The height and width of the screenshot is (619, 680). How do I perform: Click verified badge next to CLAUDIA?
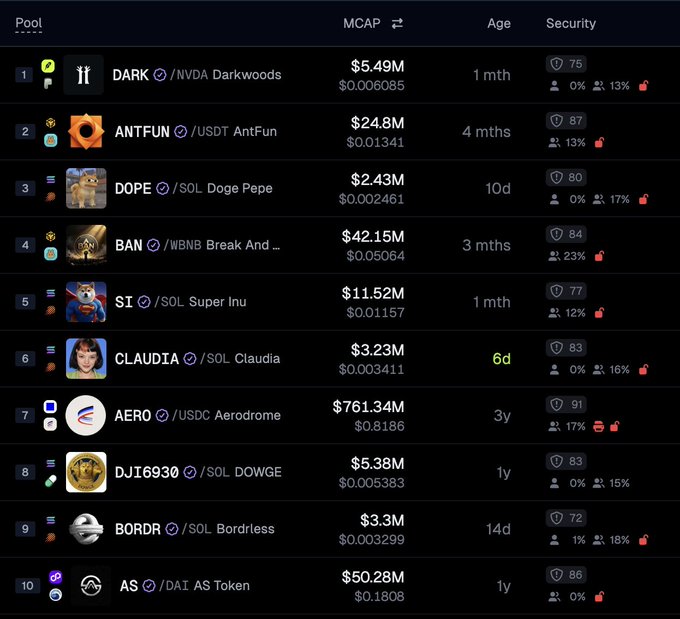coord(190,359)
